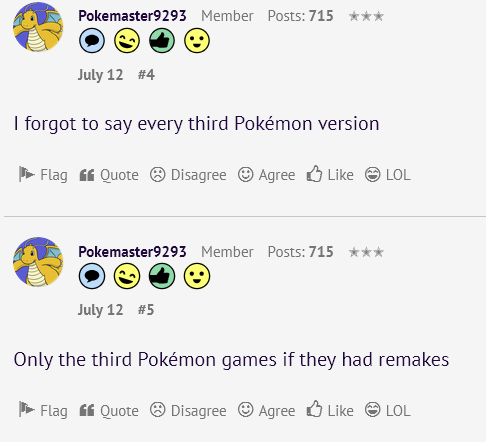Like post #4

330,174
